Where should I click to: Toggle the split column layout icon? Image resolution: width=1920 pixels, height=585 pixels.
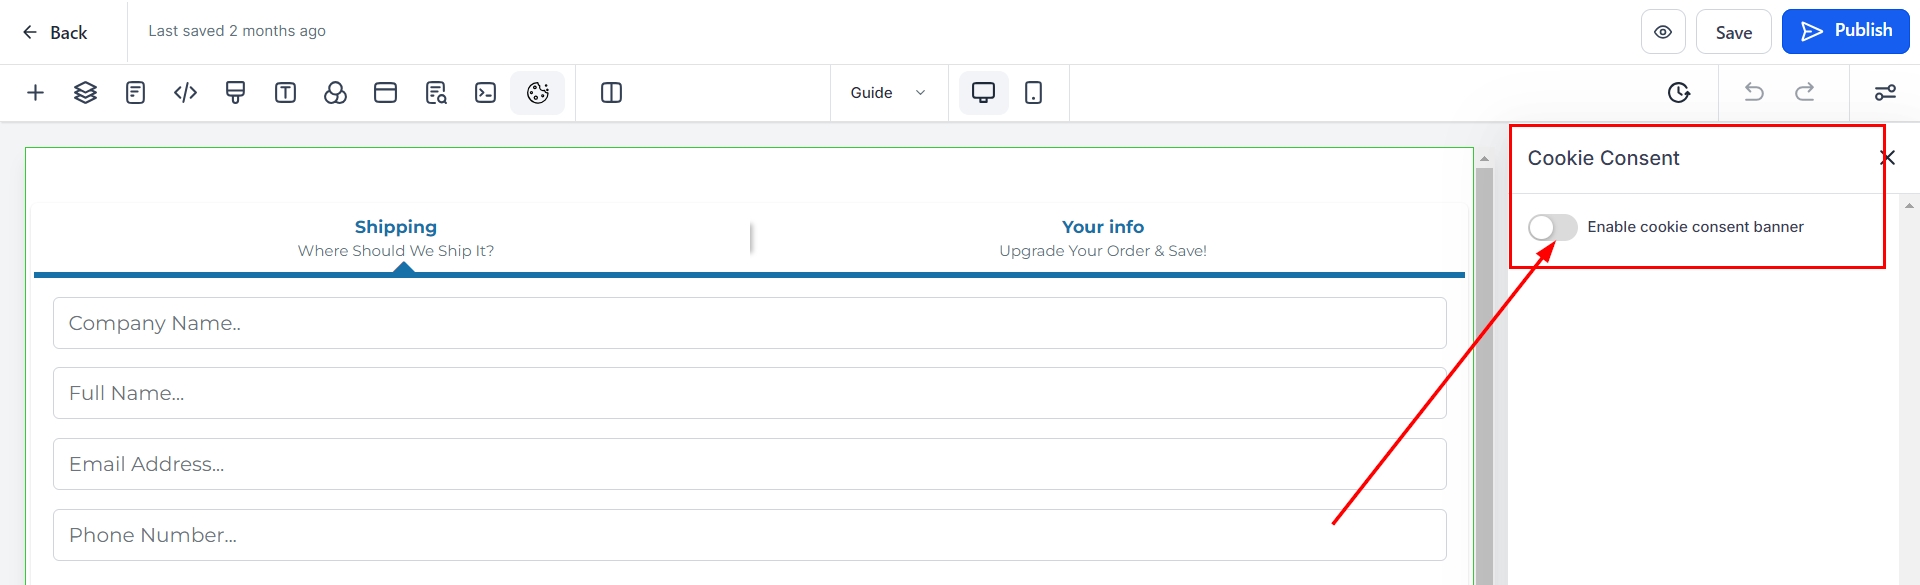click(611, 93)
